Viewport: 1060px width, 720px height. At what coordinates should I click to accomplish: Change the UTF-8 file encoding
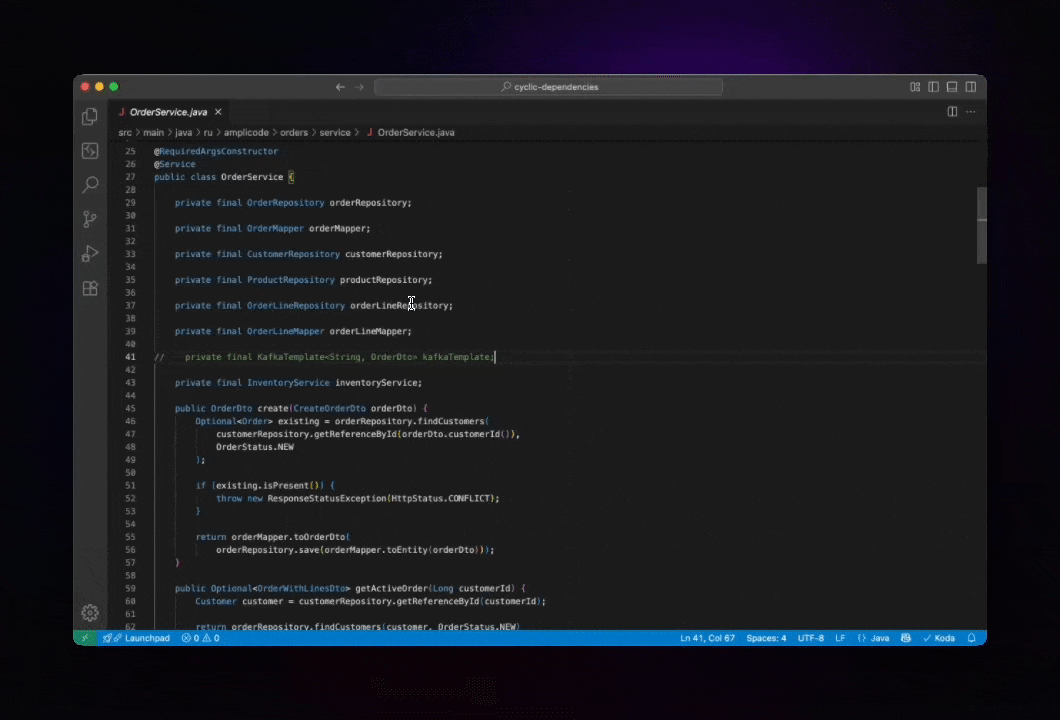pyautogui.click(x=810, y=638)
